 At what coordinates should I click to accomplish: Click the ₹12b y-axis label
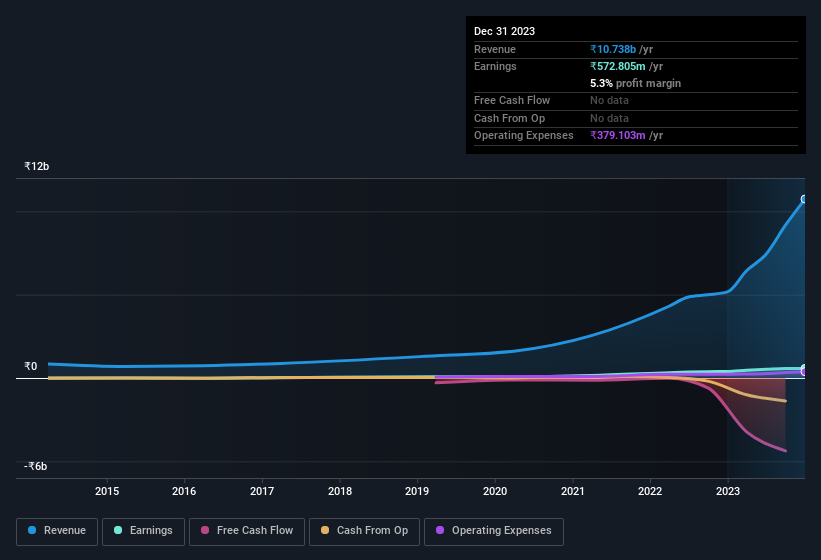point(37,166)
